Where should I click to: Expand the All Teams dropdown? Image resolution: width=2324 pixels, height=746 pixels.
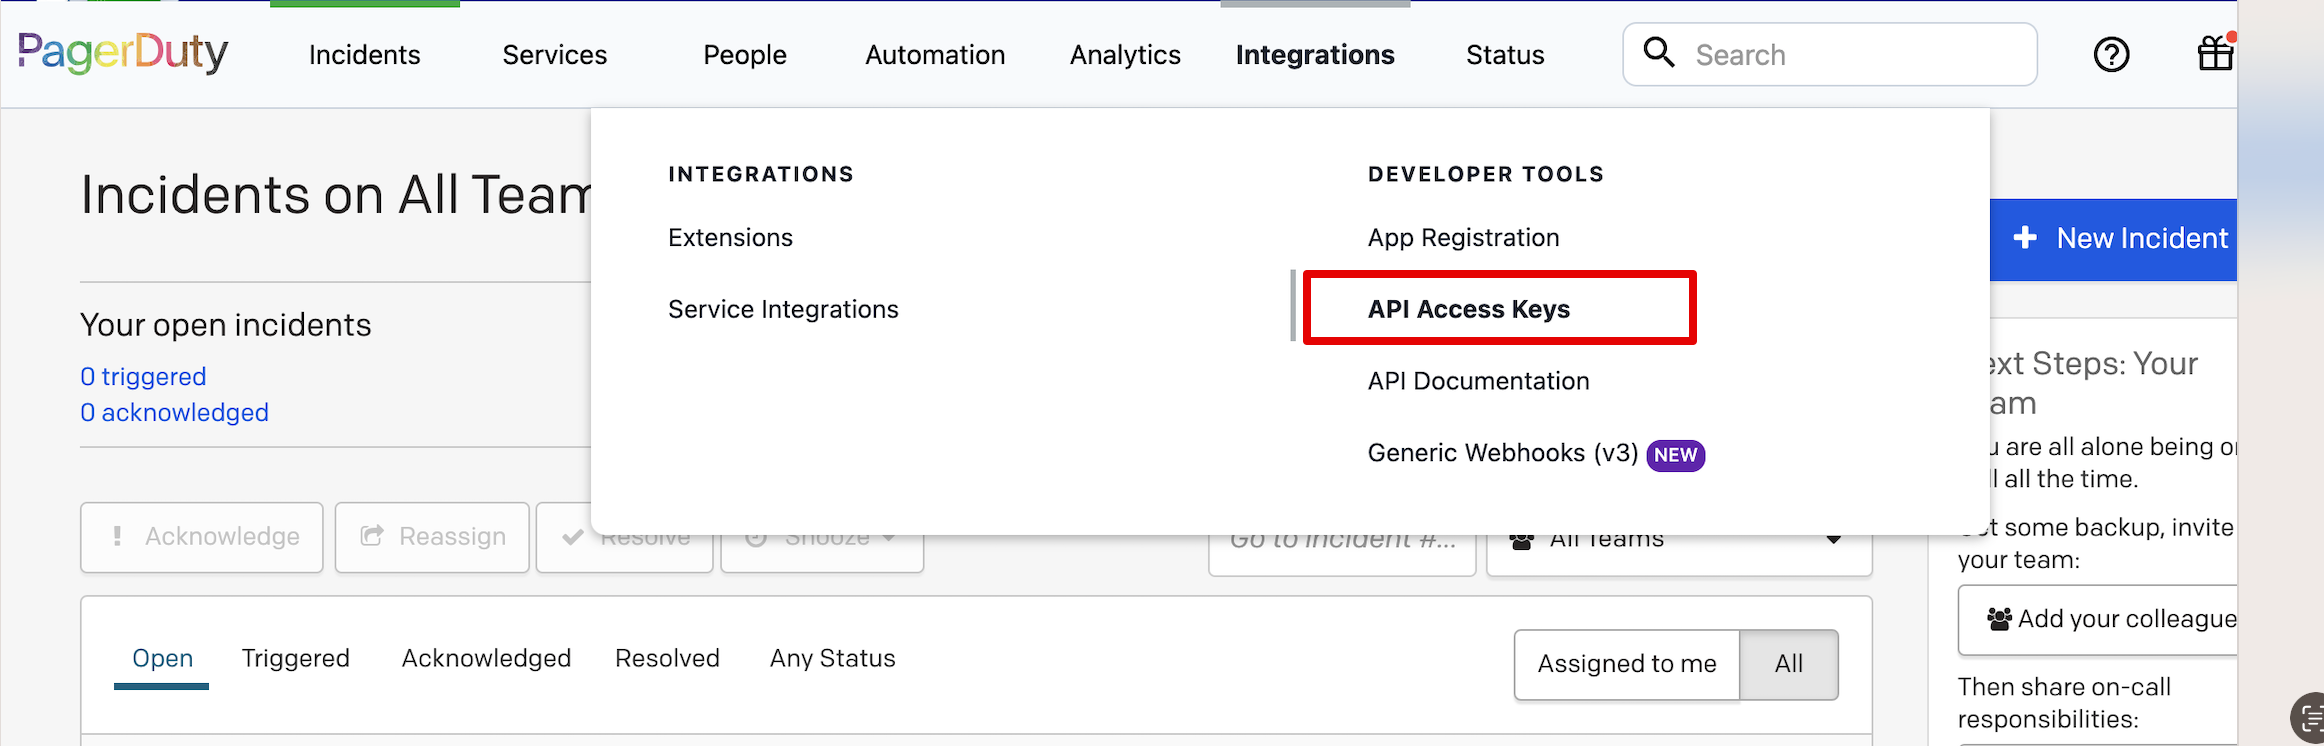1832,541
